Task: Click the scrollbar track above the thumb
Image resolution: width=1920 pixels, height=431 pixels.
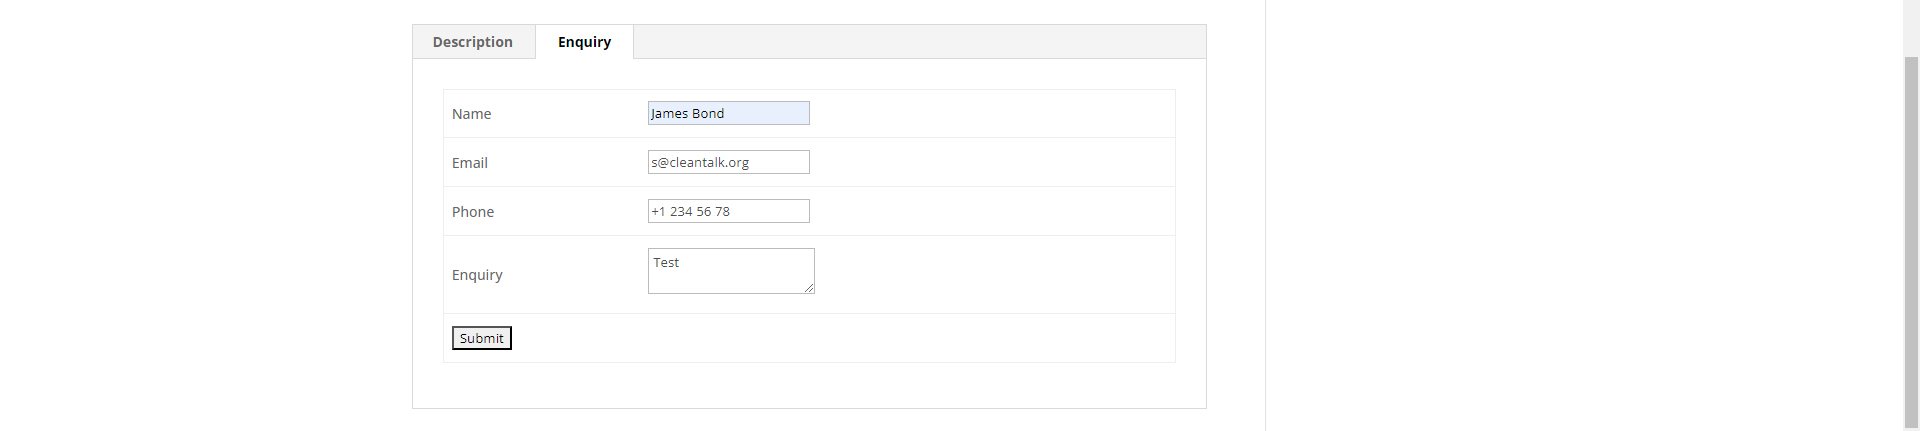Action: (x=1911, y=28)
